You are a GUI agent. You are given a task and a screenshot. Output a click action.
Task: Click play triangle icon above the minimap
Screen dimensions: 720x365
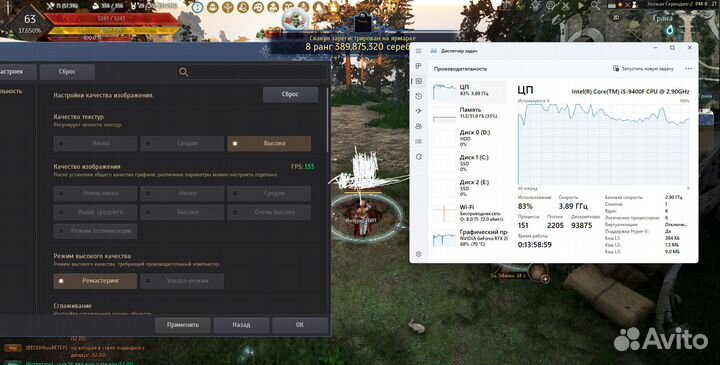coord(581,6)
